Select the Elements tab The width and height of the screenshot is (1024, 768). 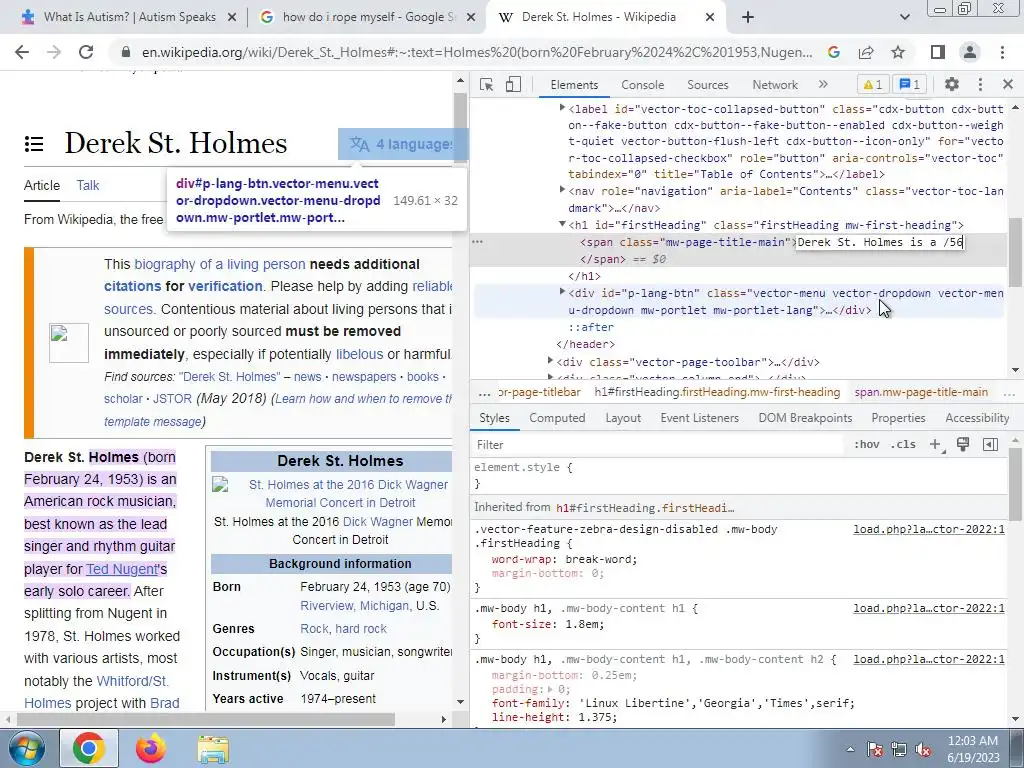(x=574, y=85)
